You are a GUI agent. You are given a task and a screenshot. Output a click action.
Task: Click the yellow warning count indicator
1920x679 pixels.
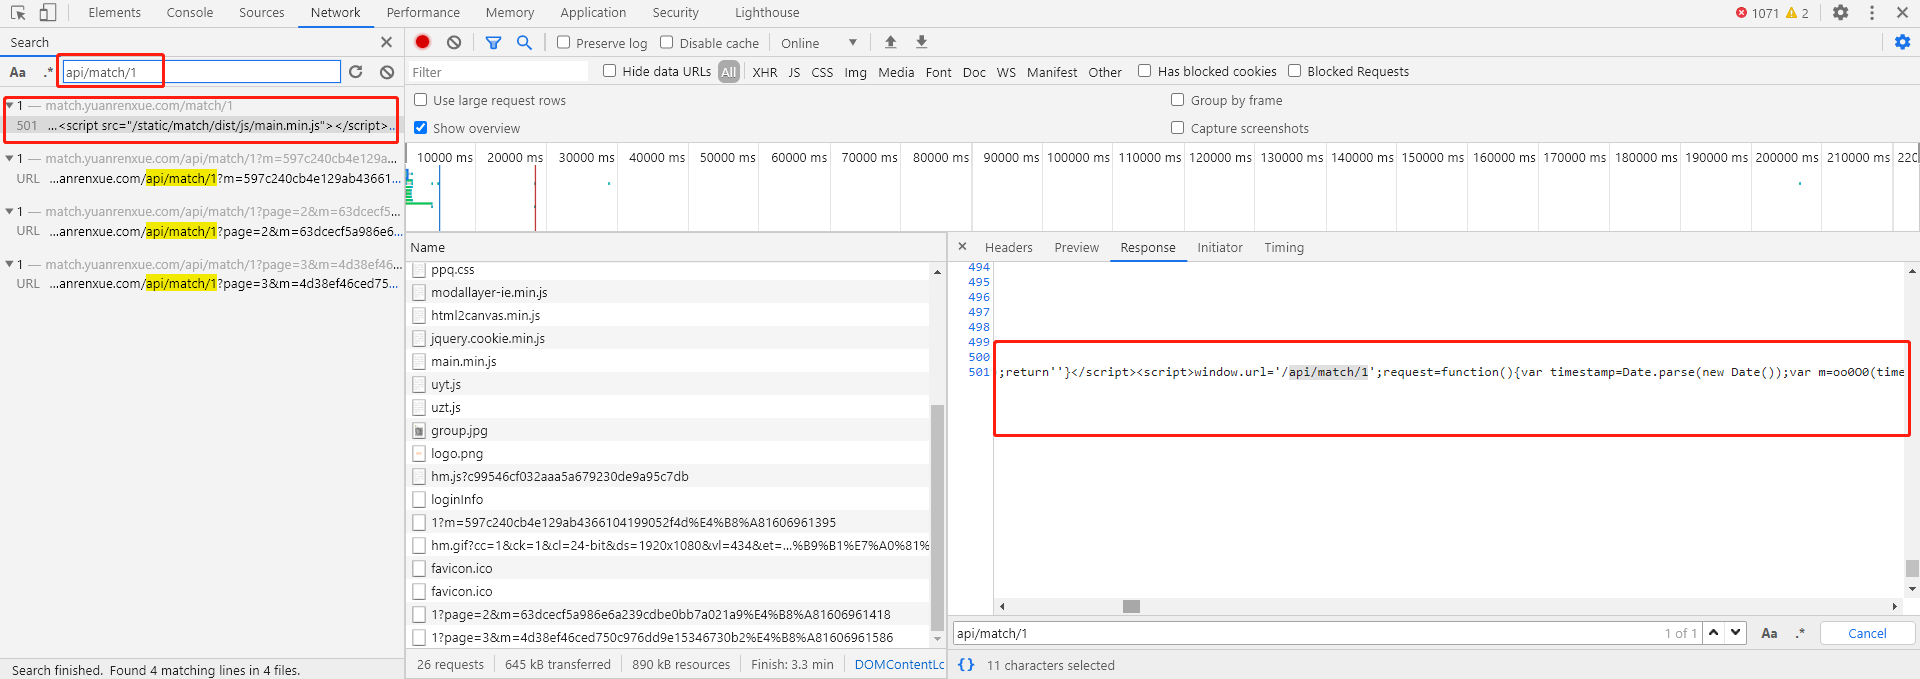1798,13
